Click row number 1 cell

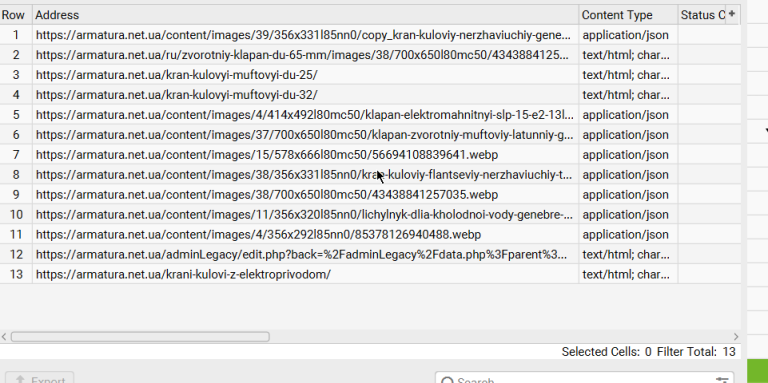16,35
